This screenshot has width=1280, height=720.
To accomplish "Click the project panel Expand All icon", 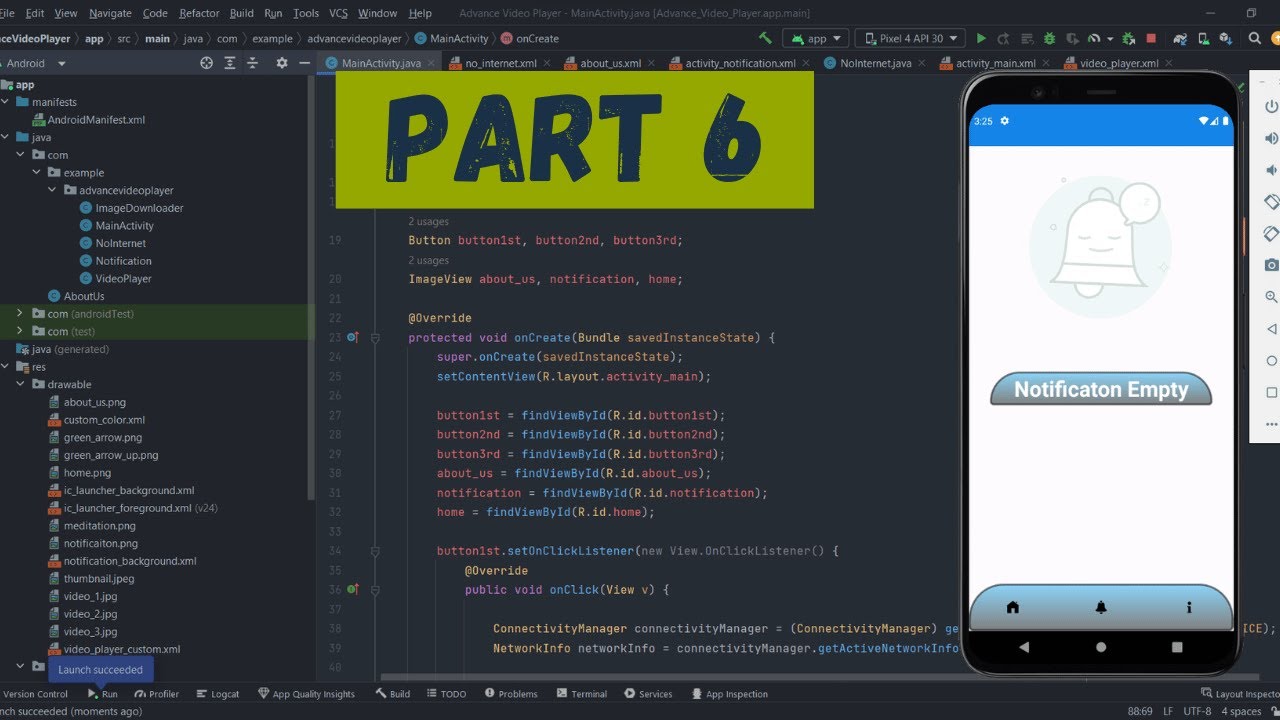I will coord(232,63).
